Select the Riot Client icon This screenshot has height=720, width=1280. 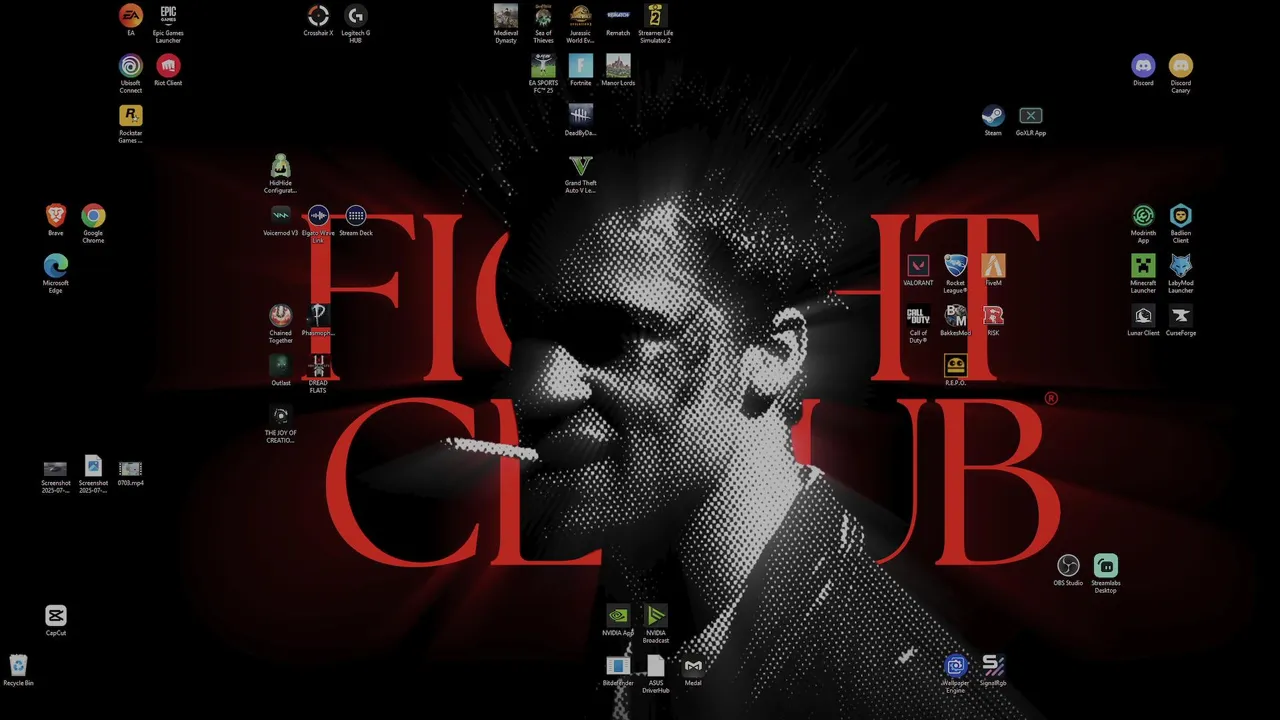(x=168, y=66)
